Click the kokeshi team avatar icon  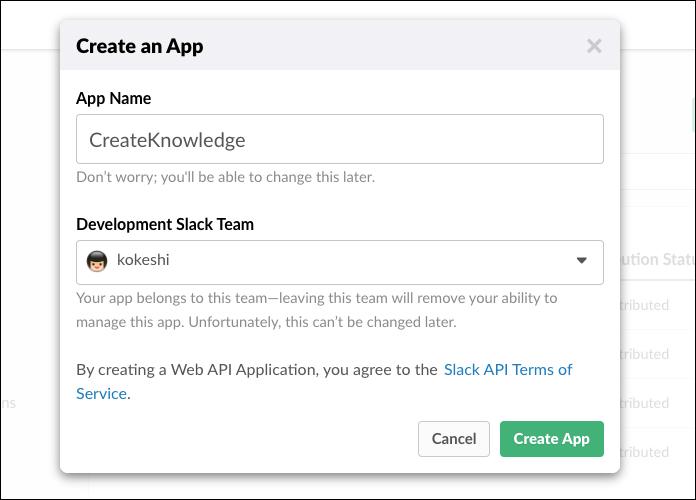click(98, 261)
